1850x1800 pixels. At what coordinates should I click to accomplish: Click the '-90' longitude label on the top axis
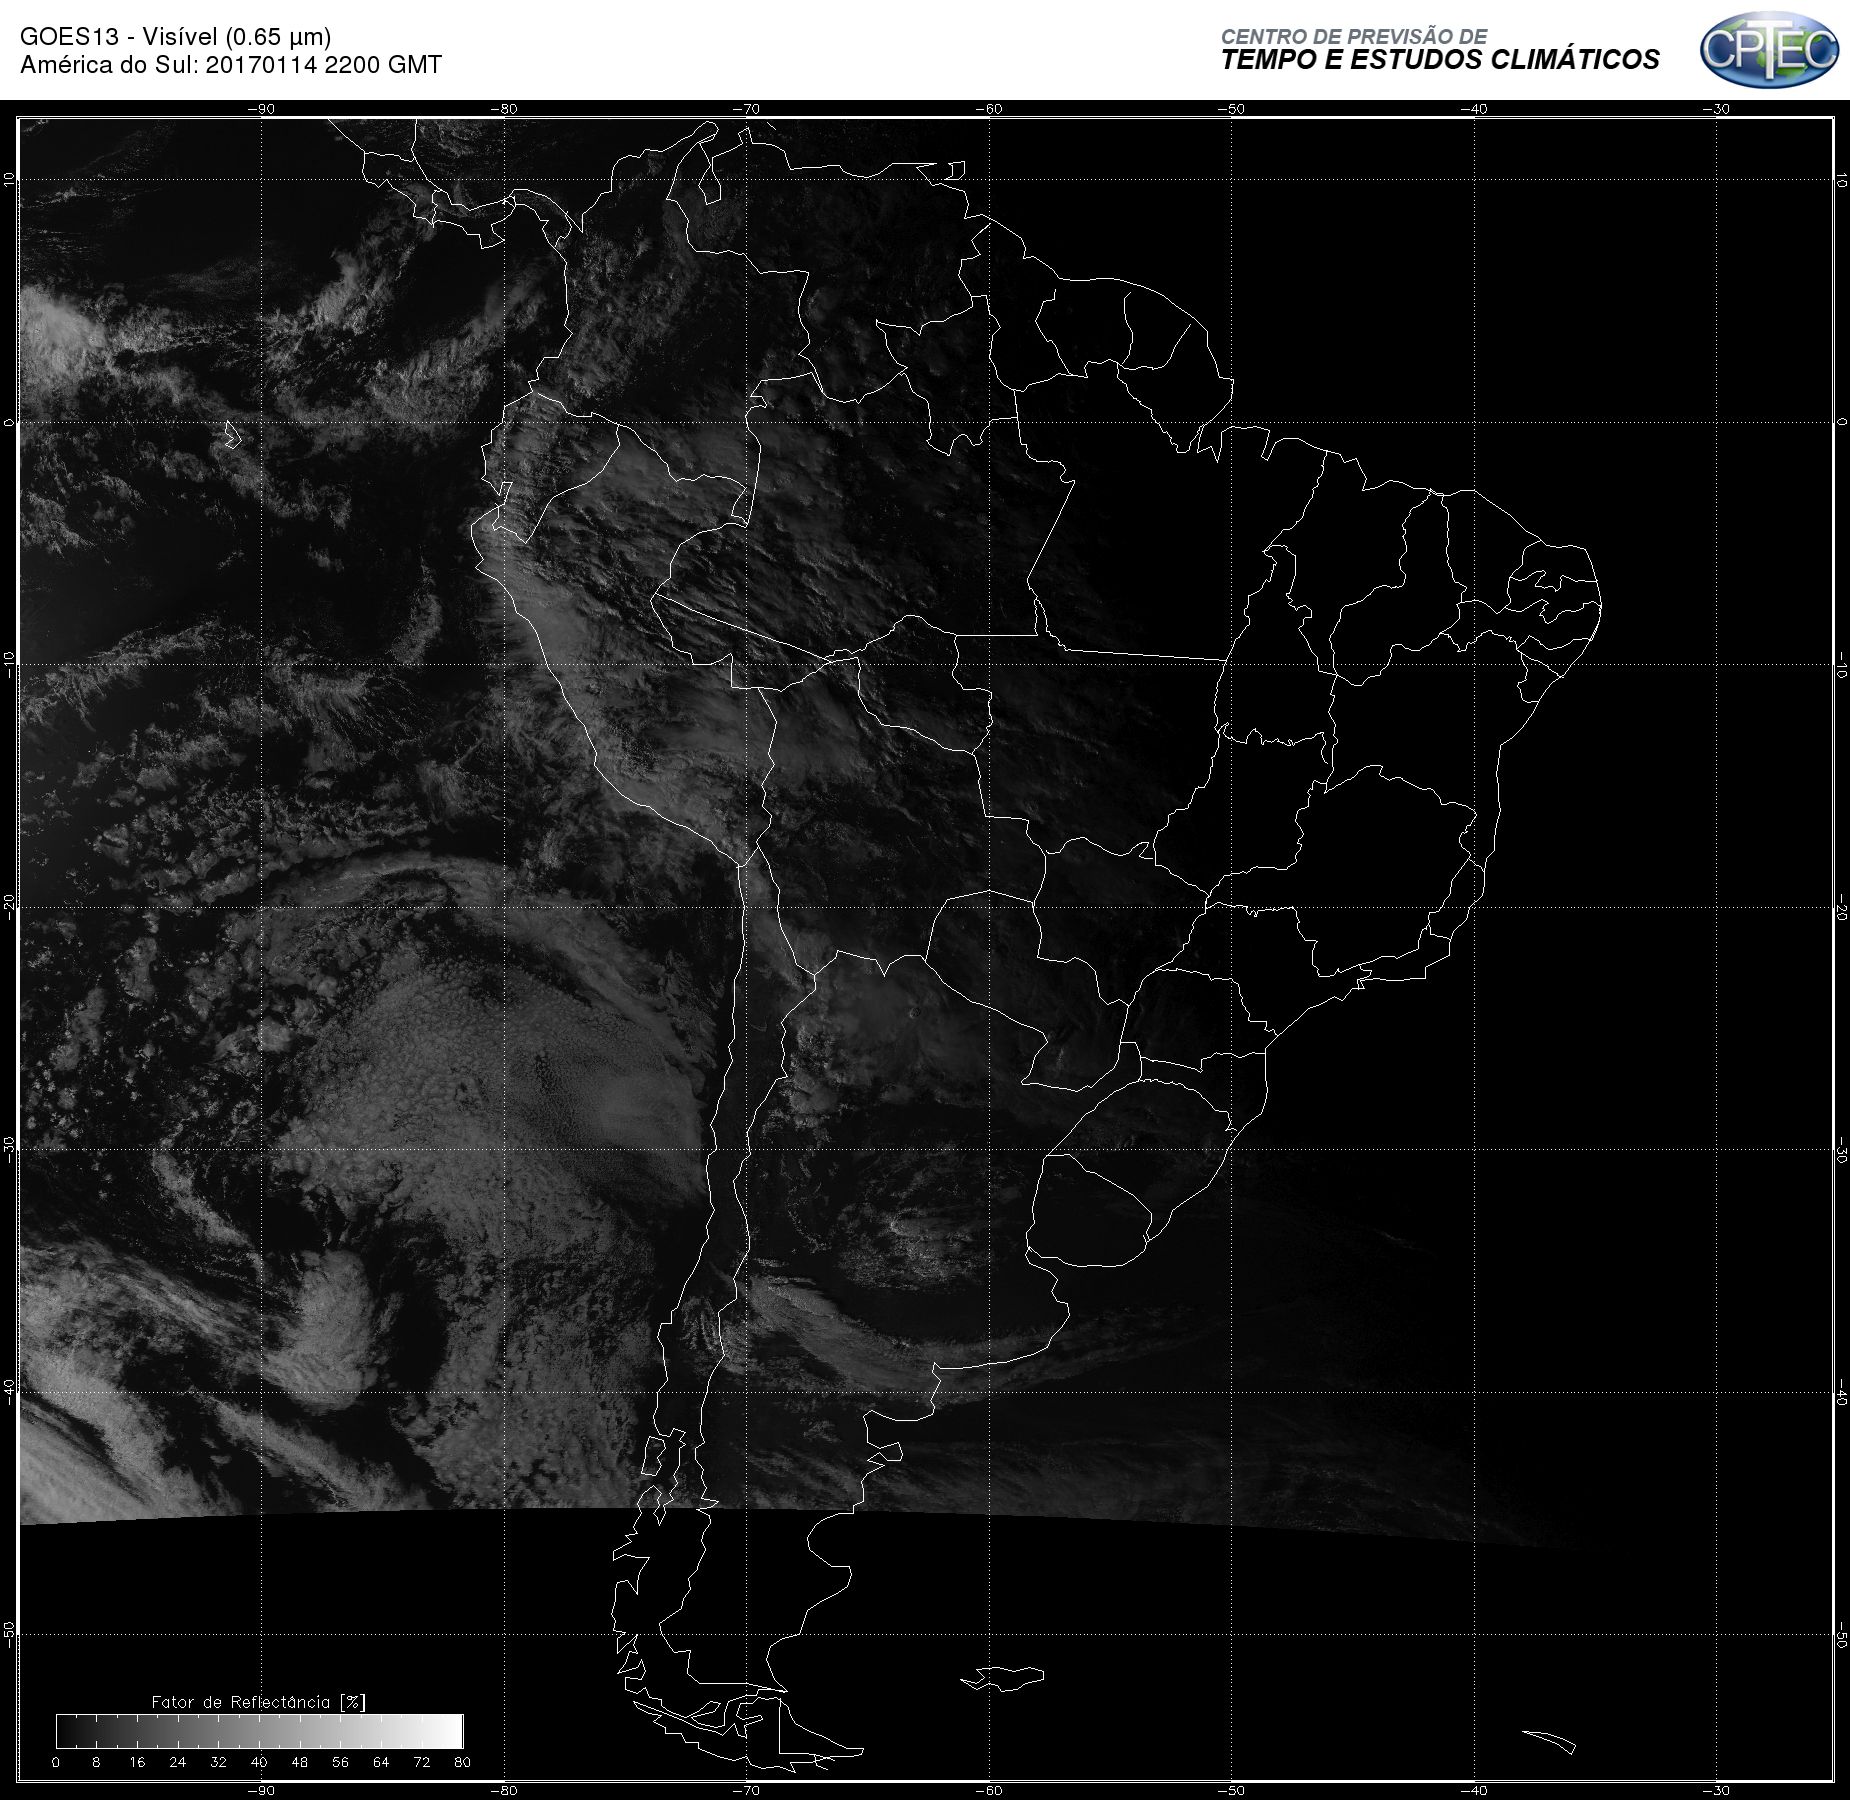(x=260, y=109)
